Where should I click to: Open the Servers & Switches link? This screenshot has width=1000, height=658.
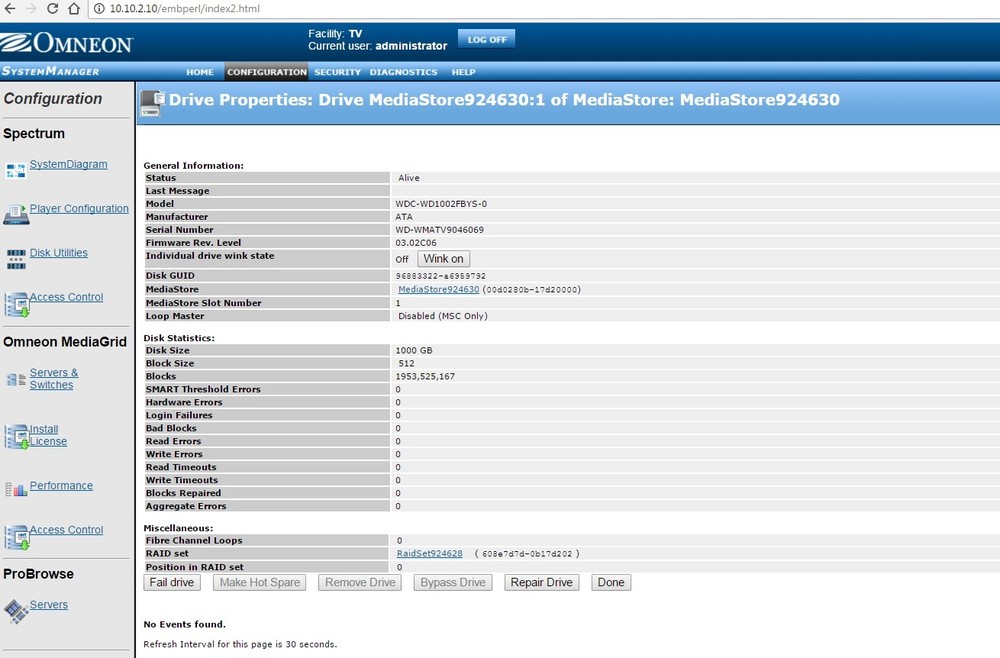pyautogui.click(x=54, y=379)
